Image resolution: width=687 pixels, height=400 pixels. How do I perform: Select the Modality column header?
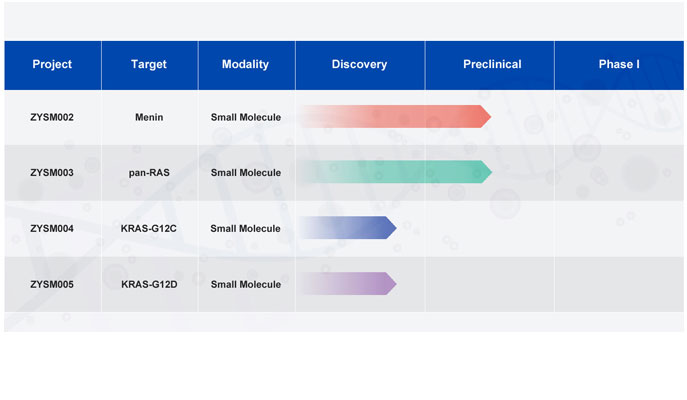tap(246, 65)
